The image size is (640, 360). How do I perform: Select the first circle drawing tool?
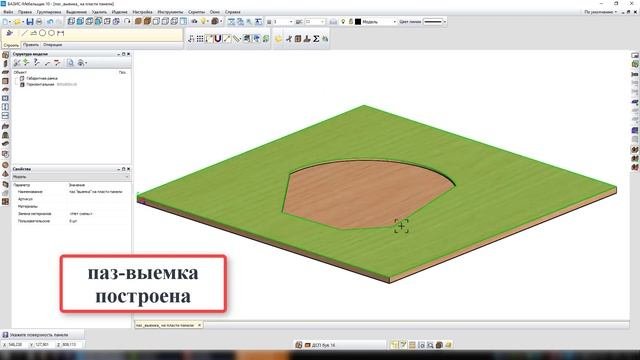coord(42,33)
